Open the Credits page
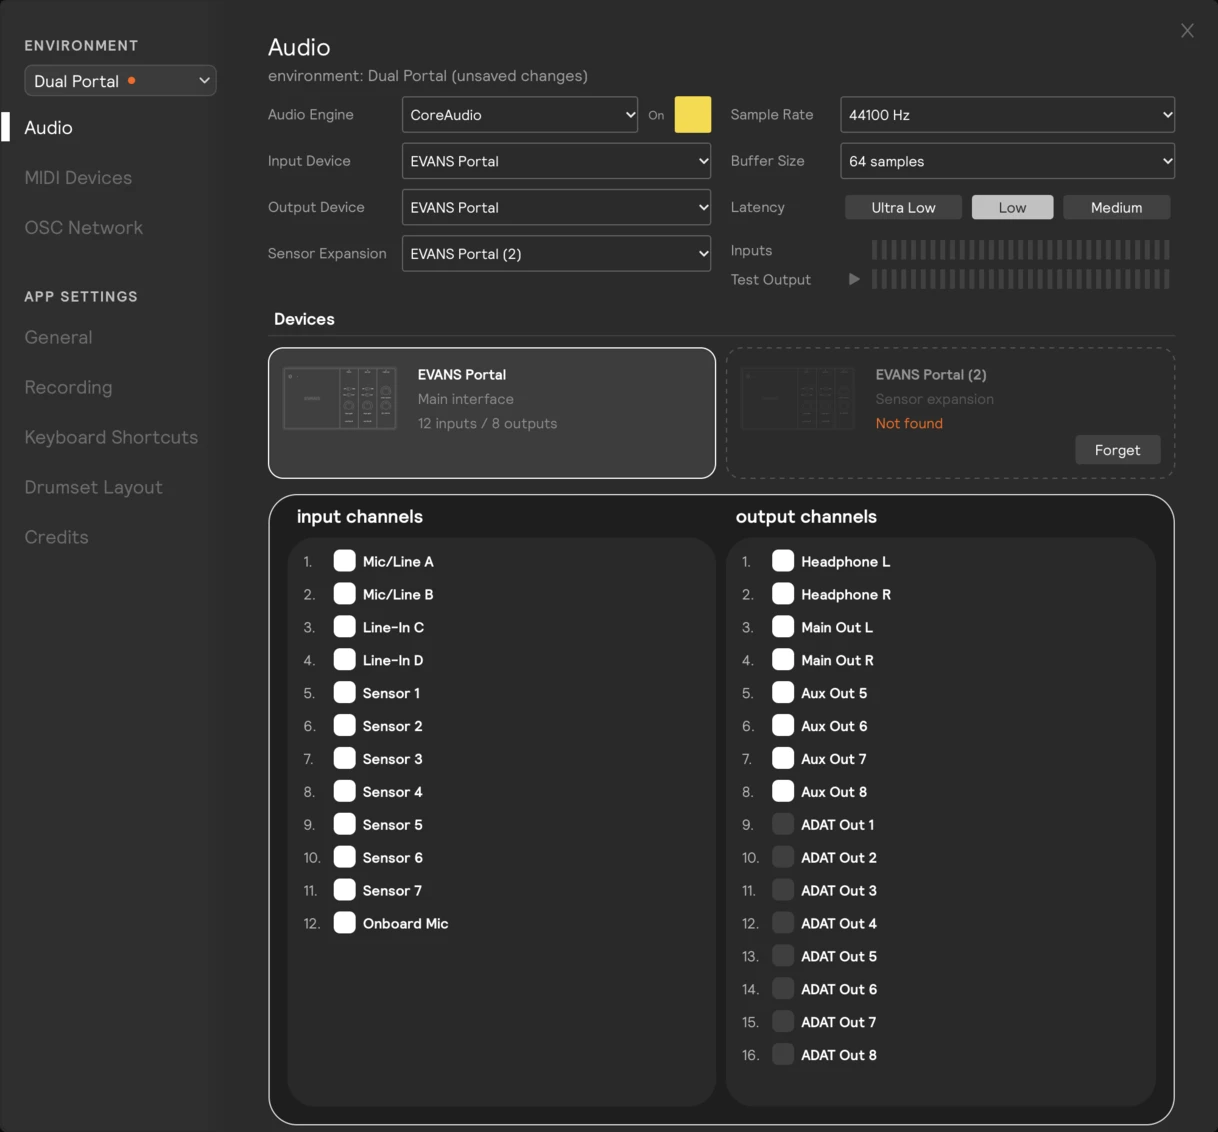This screenshot has height=1132, width=1218. (x=56, y=538)
